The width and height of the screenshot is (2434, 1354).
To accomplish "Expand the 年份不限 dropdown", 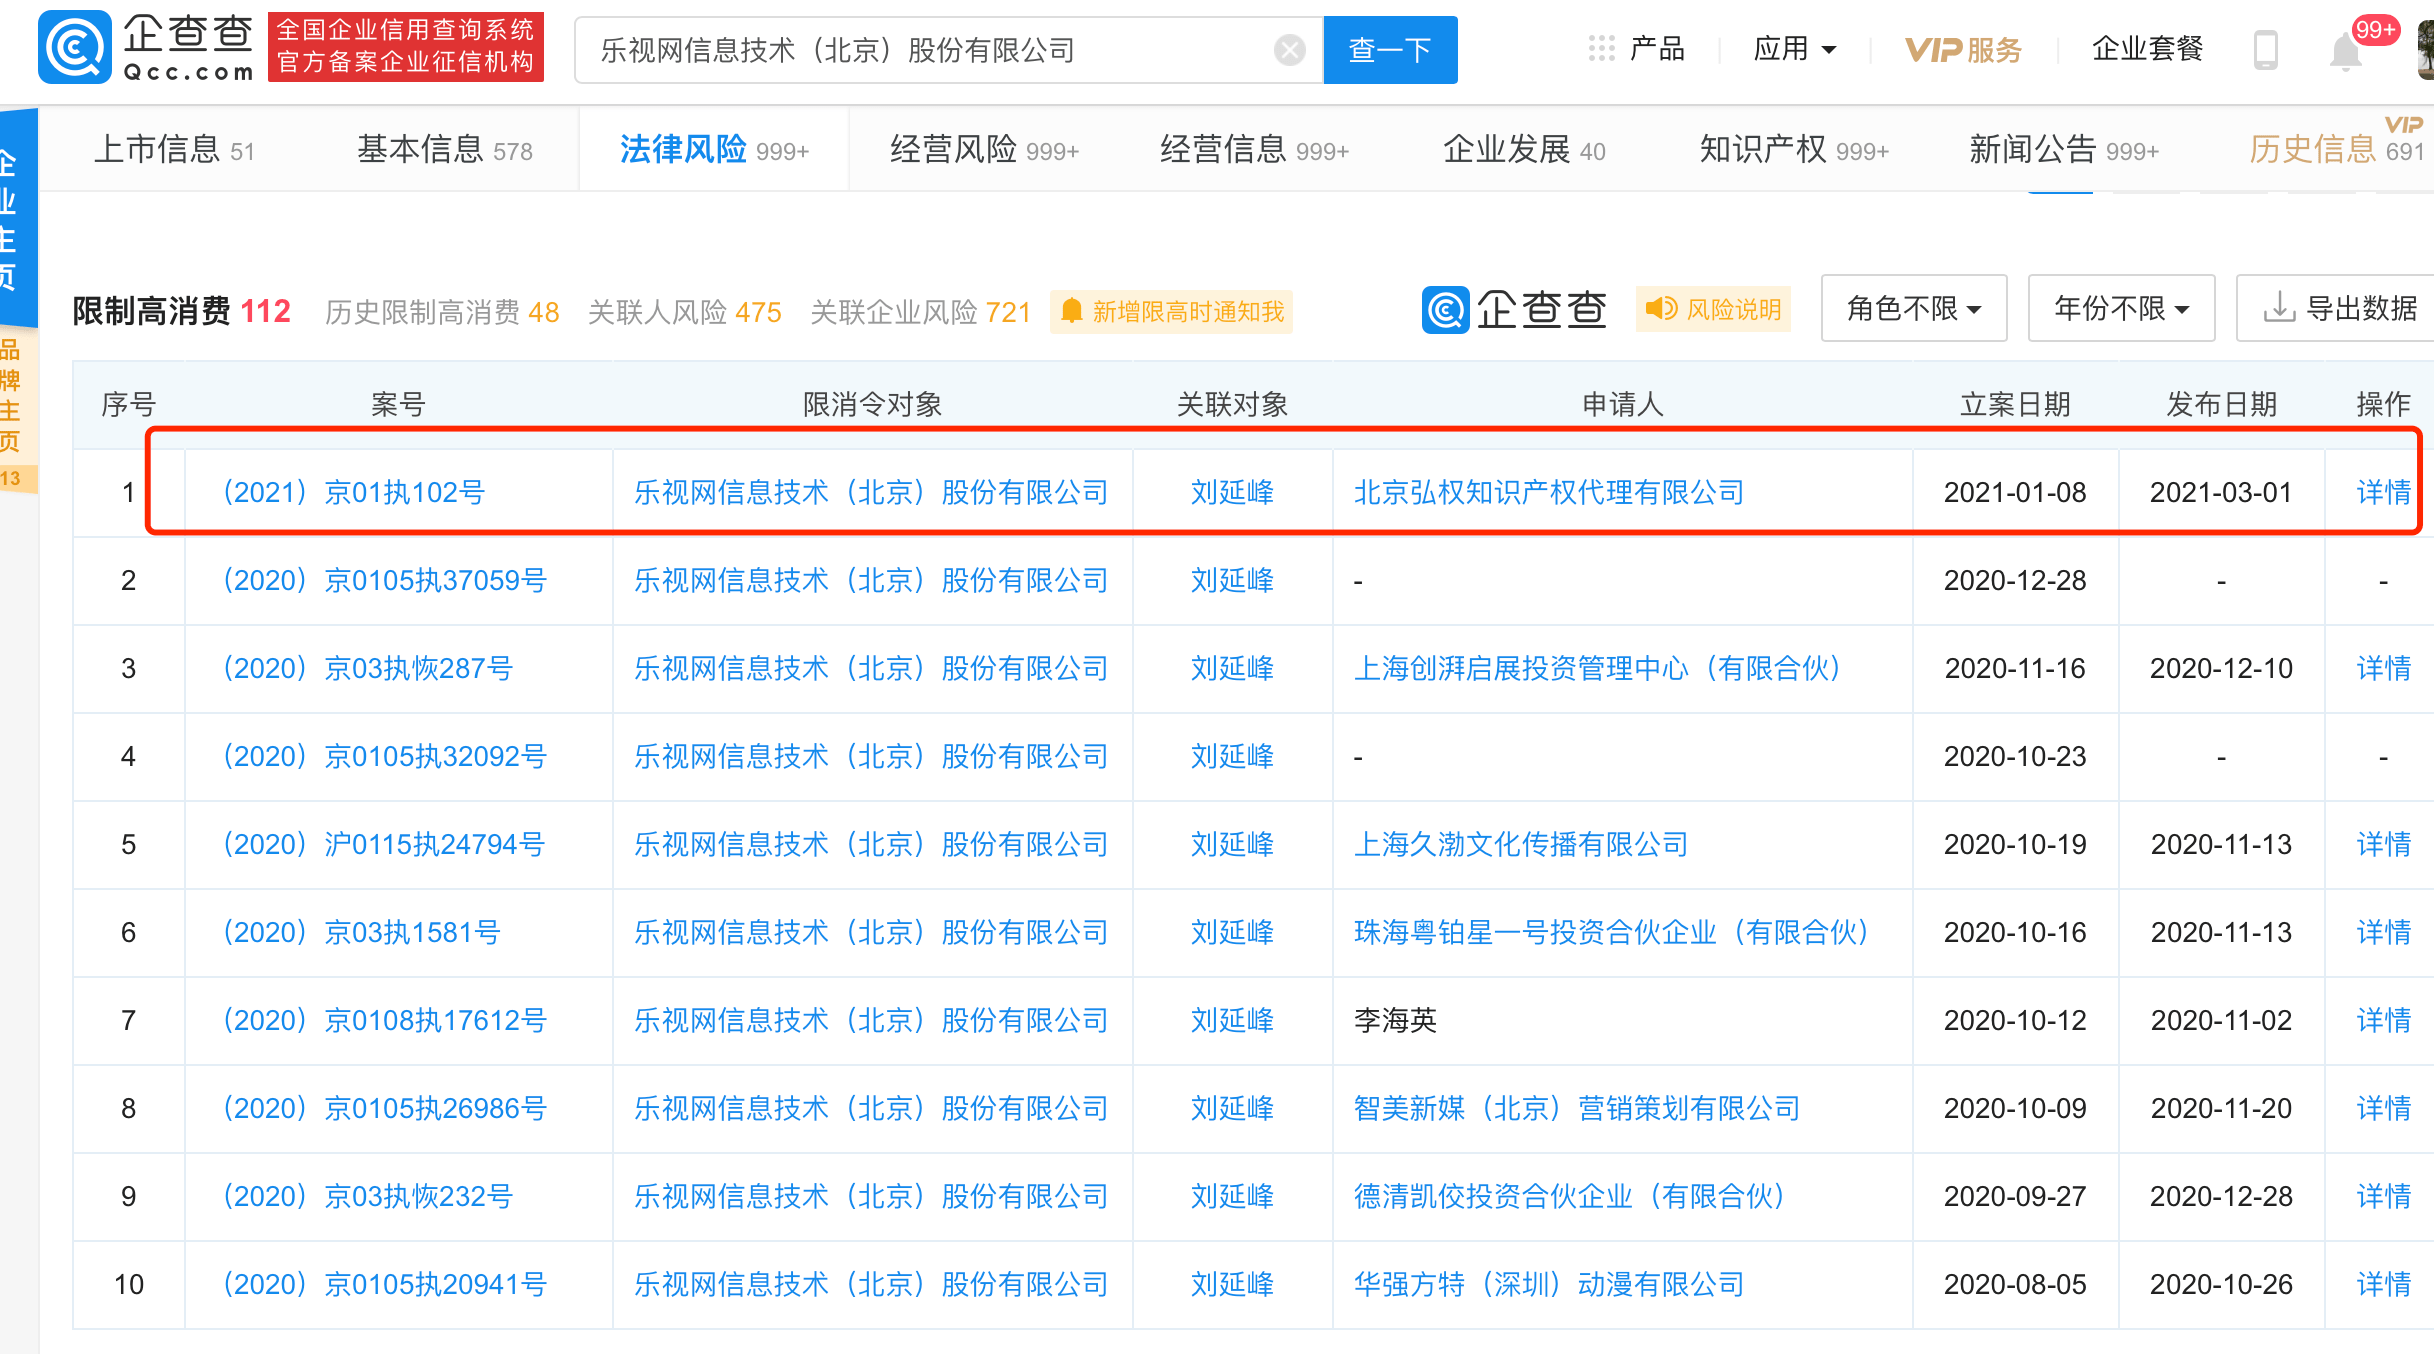I will (2121, 309).
